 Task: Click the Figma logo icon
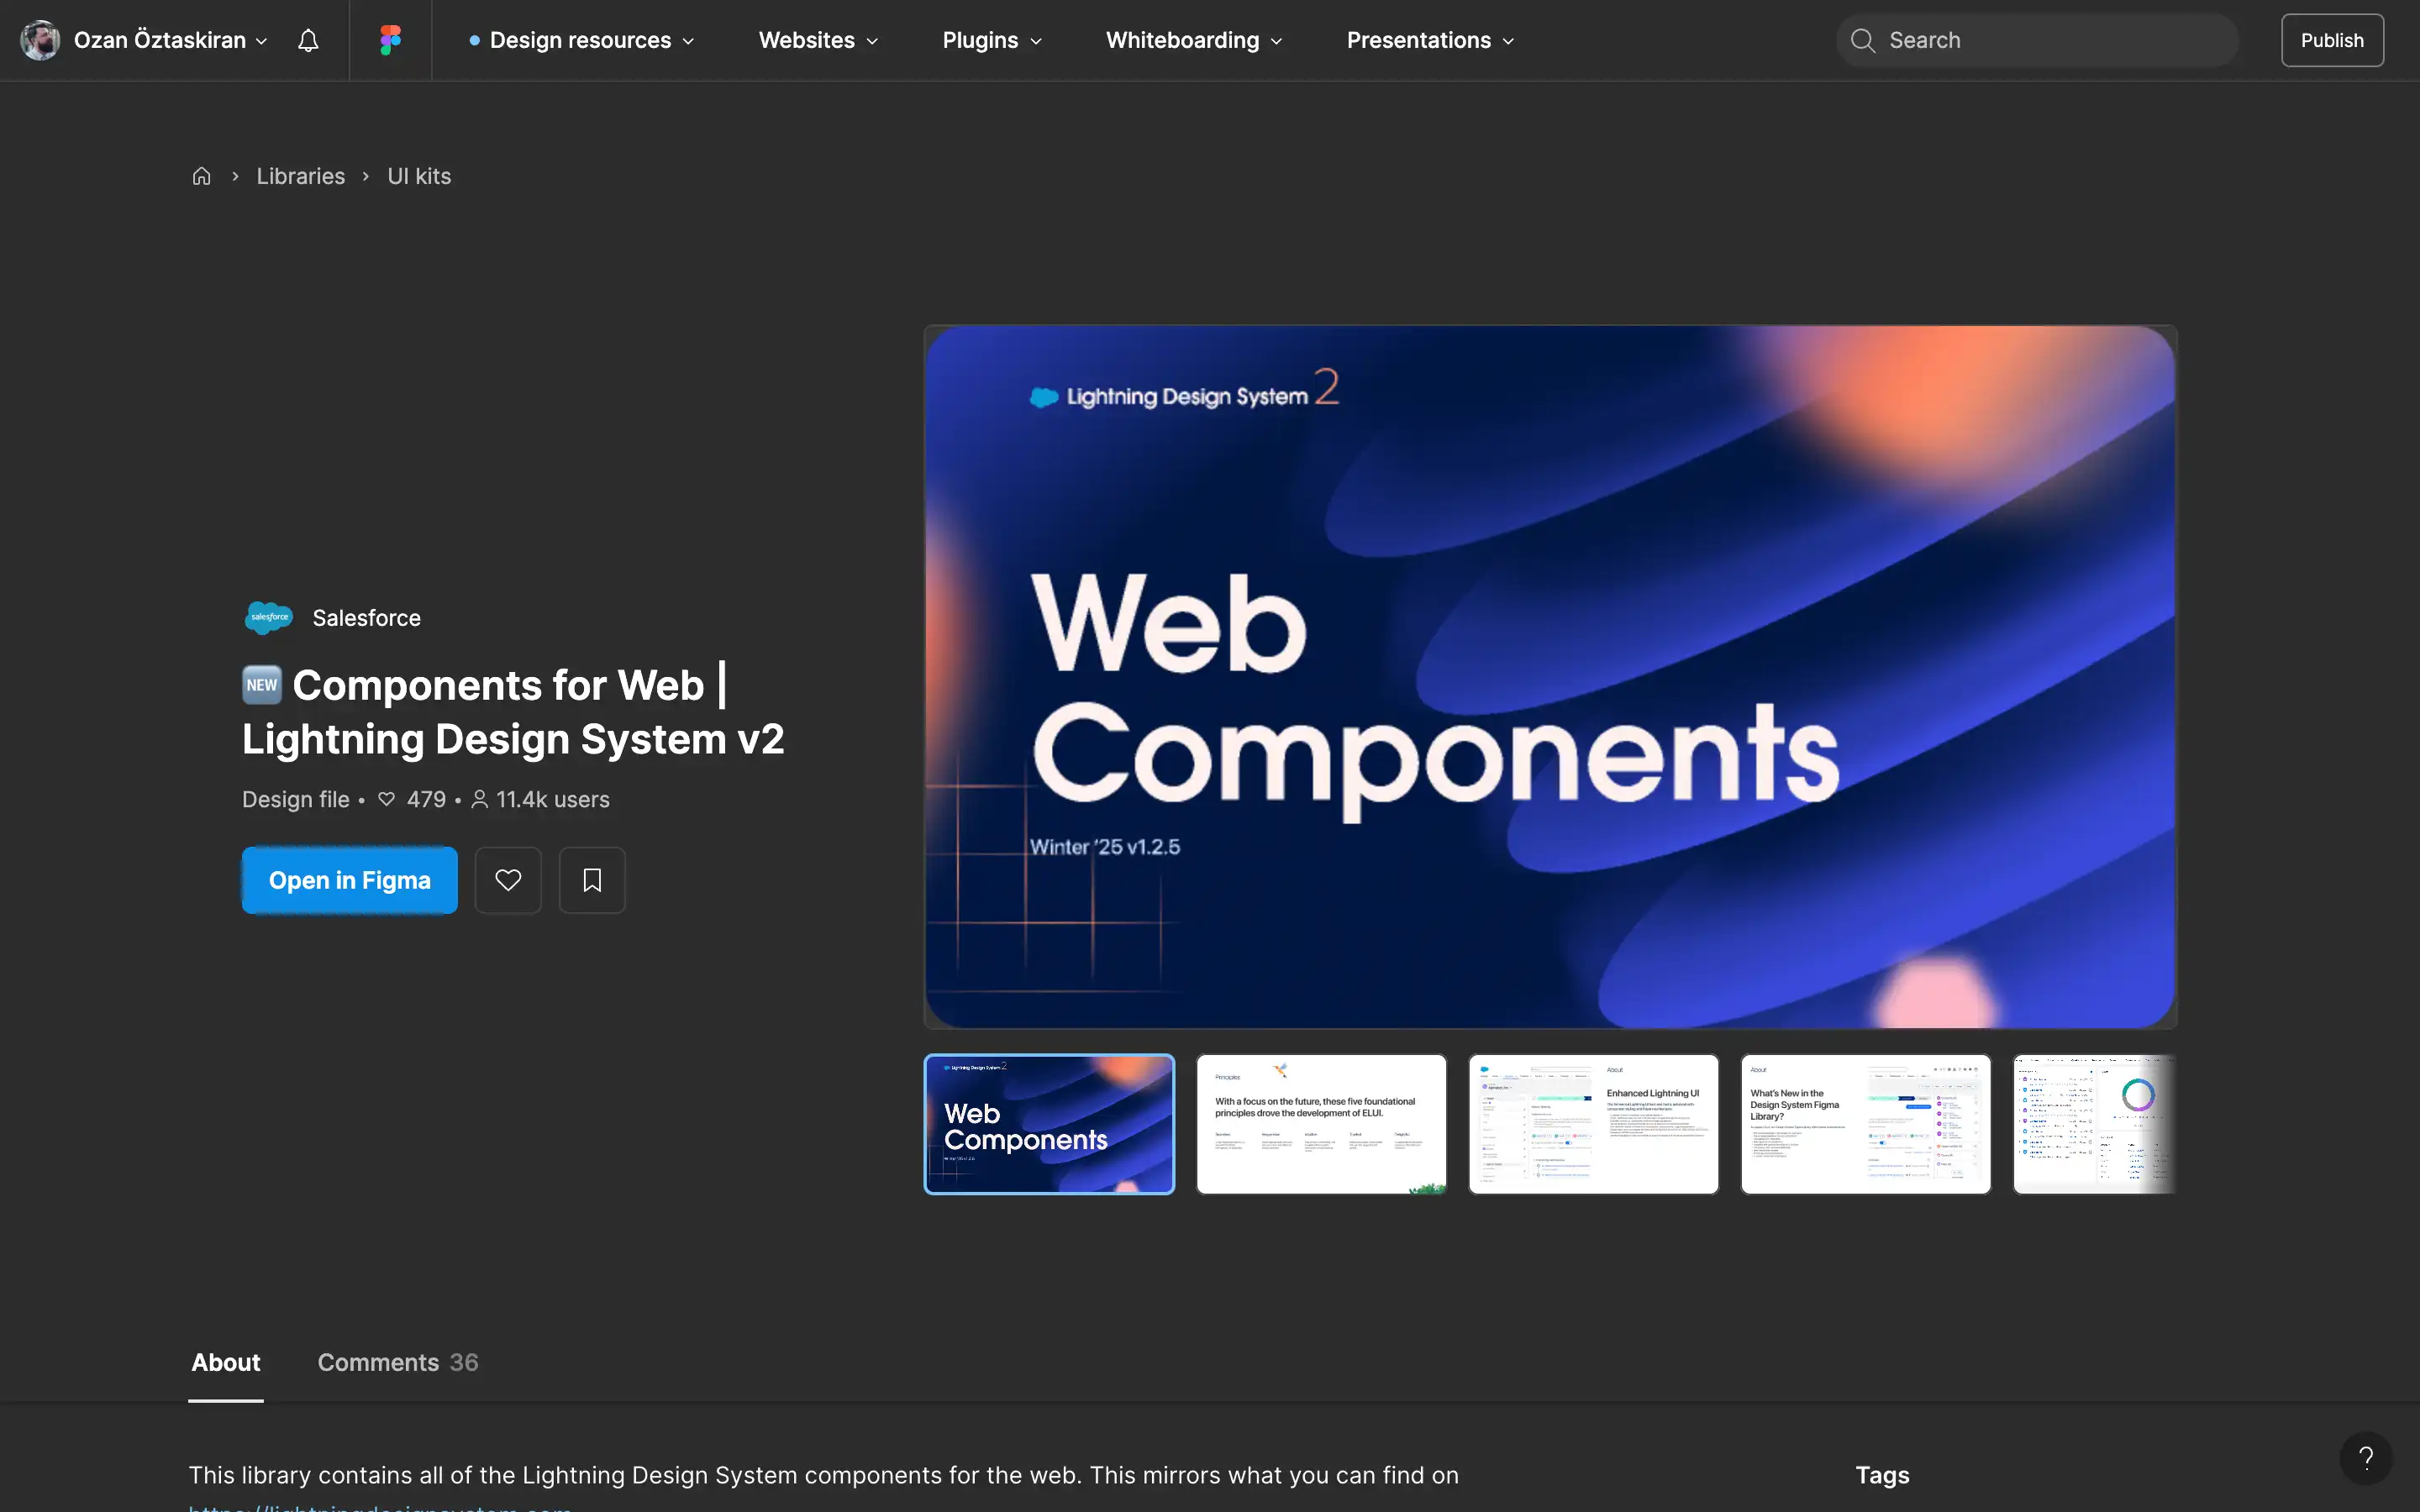tap(390, 40)
